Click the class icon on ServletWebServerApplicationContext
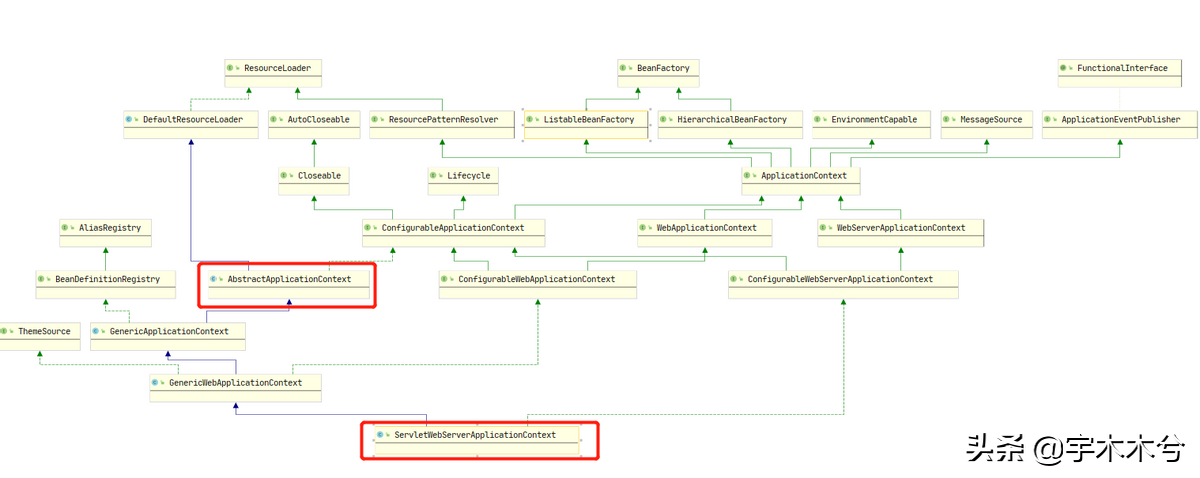Screen dimensions: 1200x478 382,435
